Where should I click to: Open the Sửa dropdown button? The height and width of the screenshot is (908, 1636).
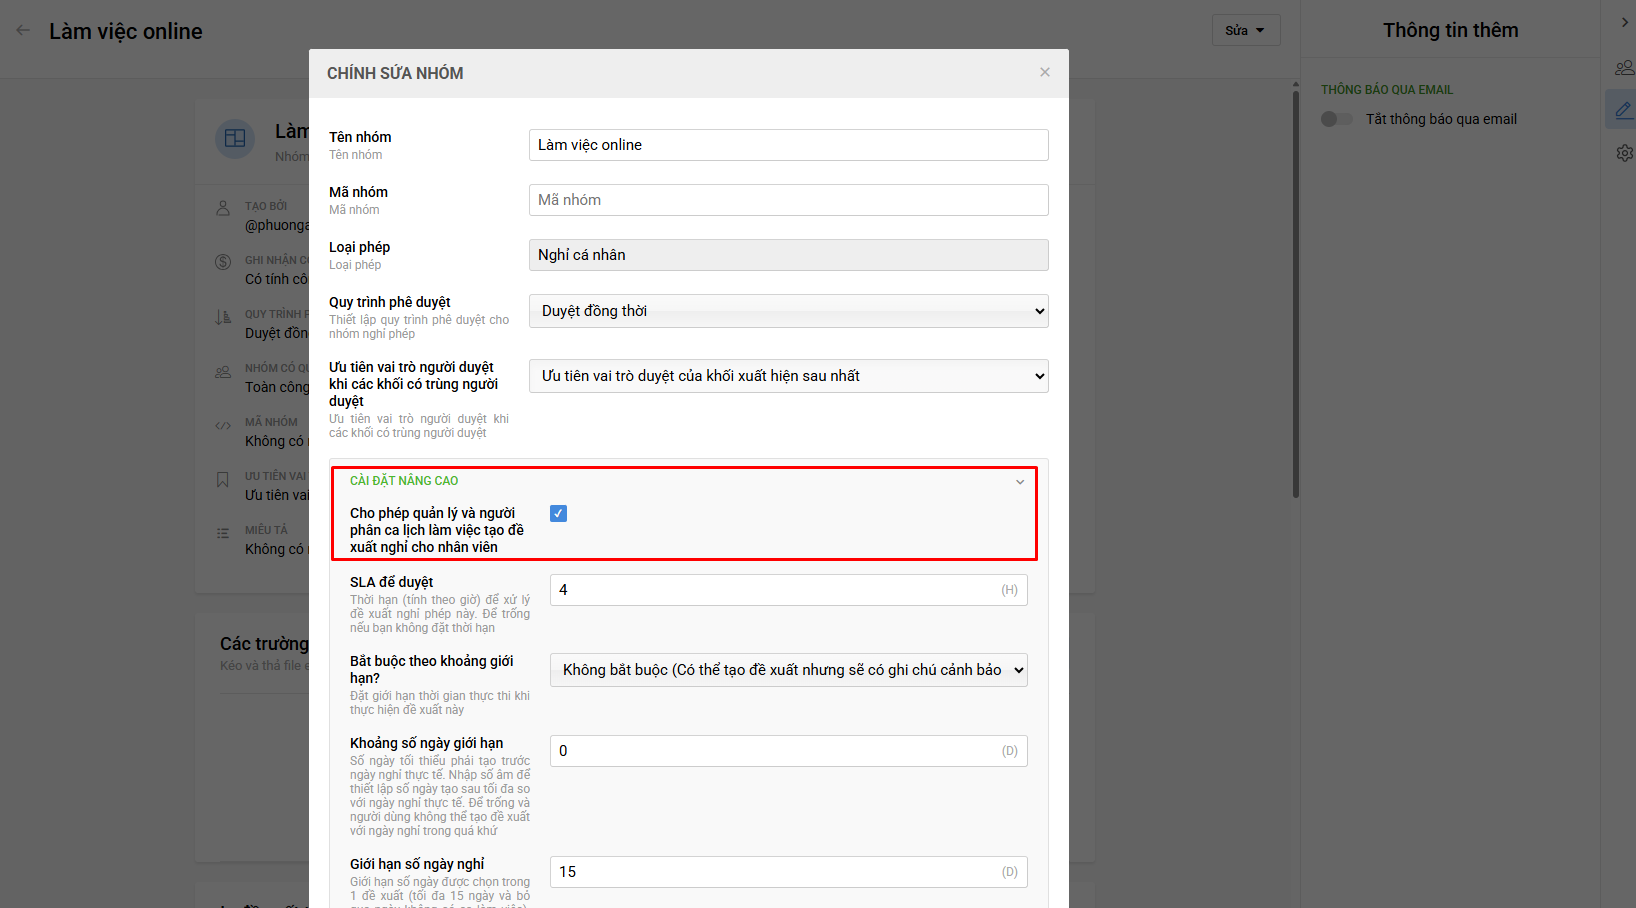pos(1246,30)
